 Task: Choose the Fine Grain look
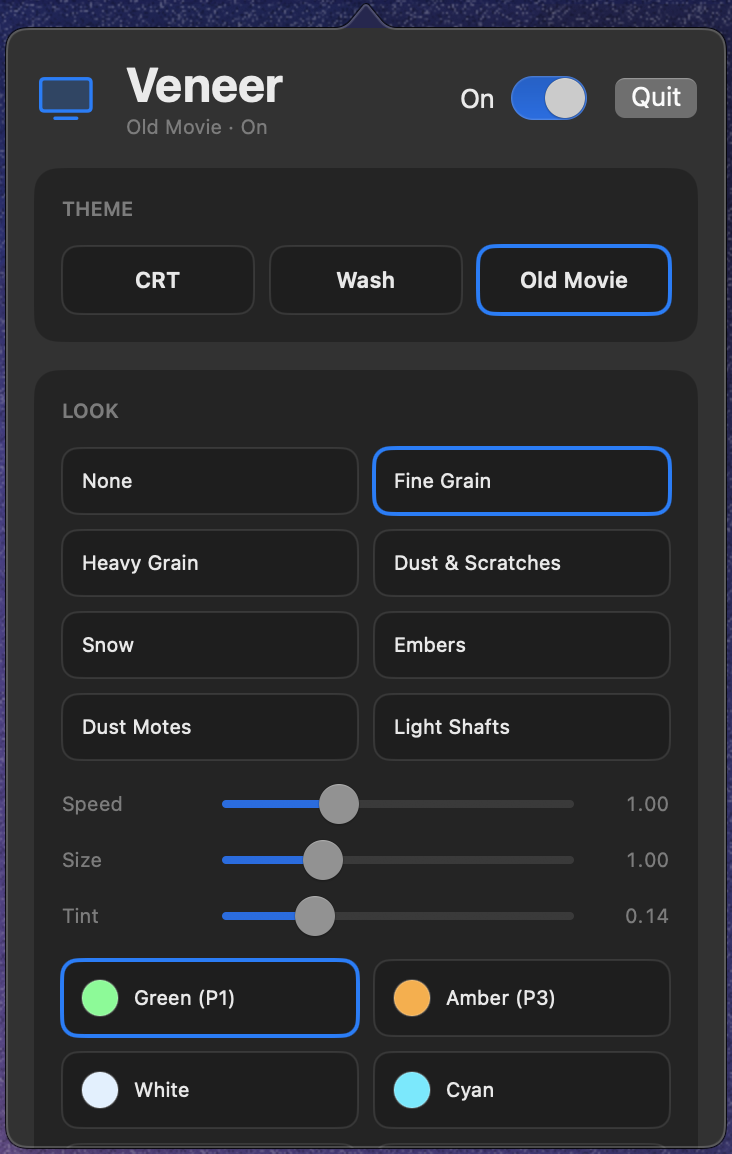coord(522,481)
